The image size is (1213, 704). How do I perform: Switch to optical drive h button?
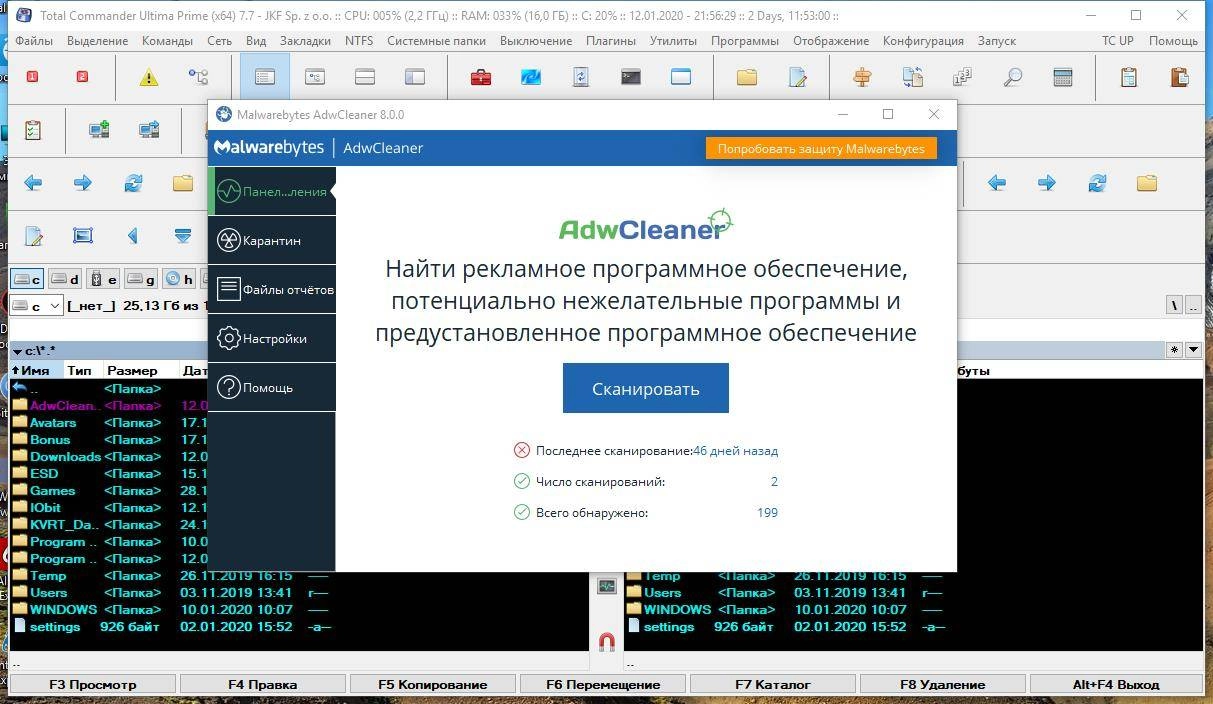(x=179, y=279)
